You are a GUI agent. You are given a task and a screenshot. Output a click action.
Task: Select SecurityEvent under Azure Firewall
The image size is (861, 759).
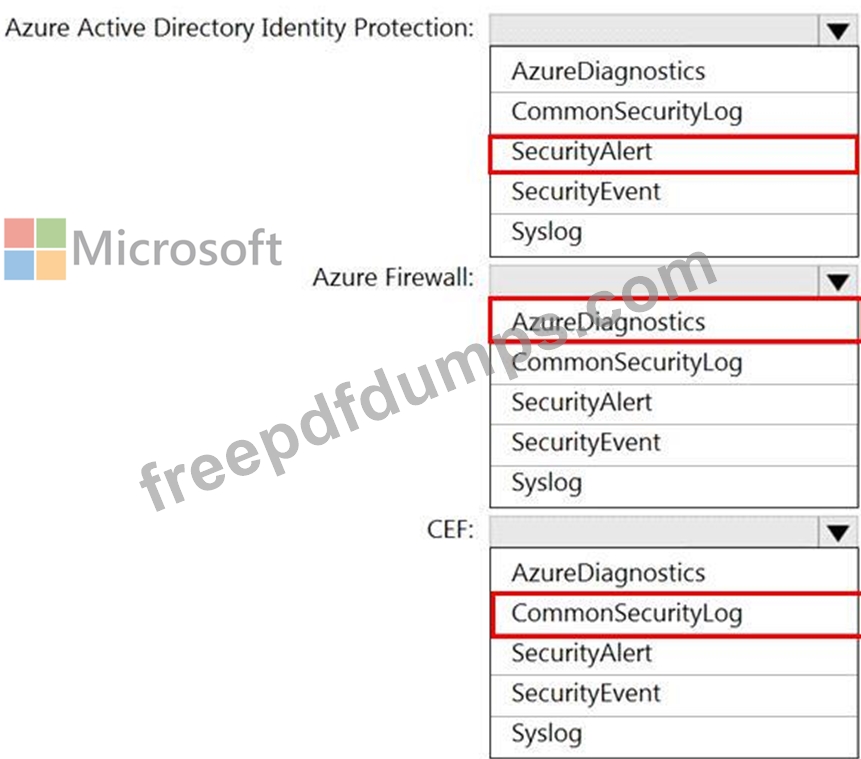[x=586, y=442]
